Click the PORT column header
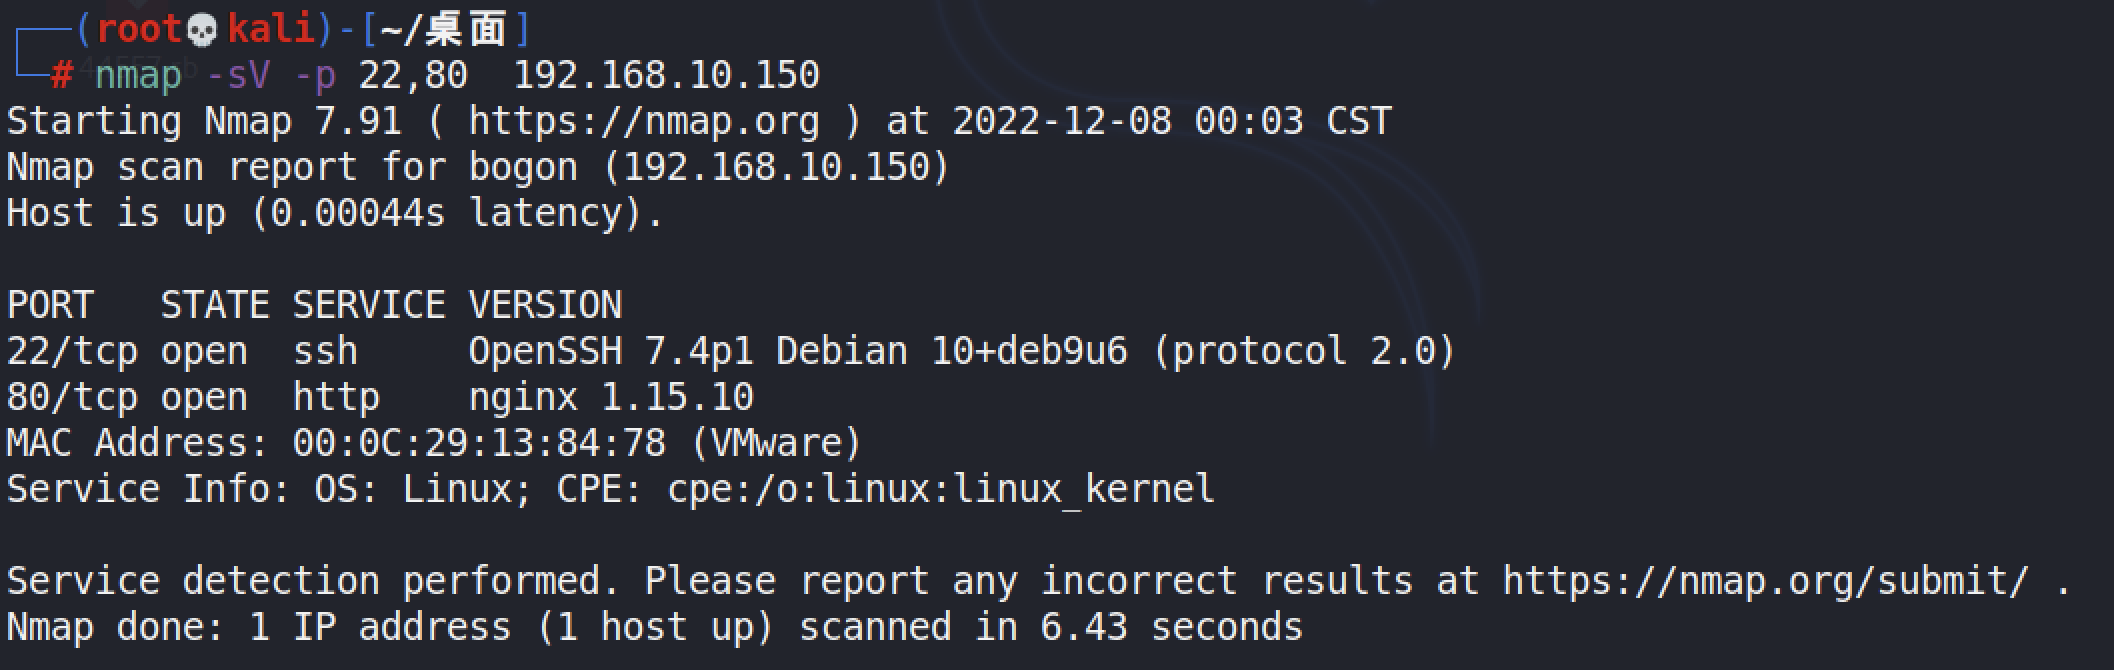The height and width of the screenshot is (670, 2114). point(50,305)
